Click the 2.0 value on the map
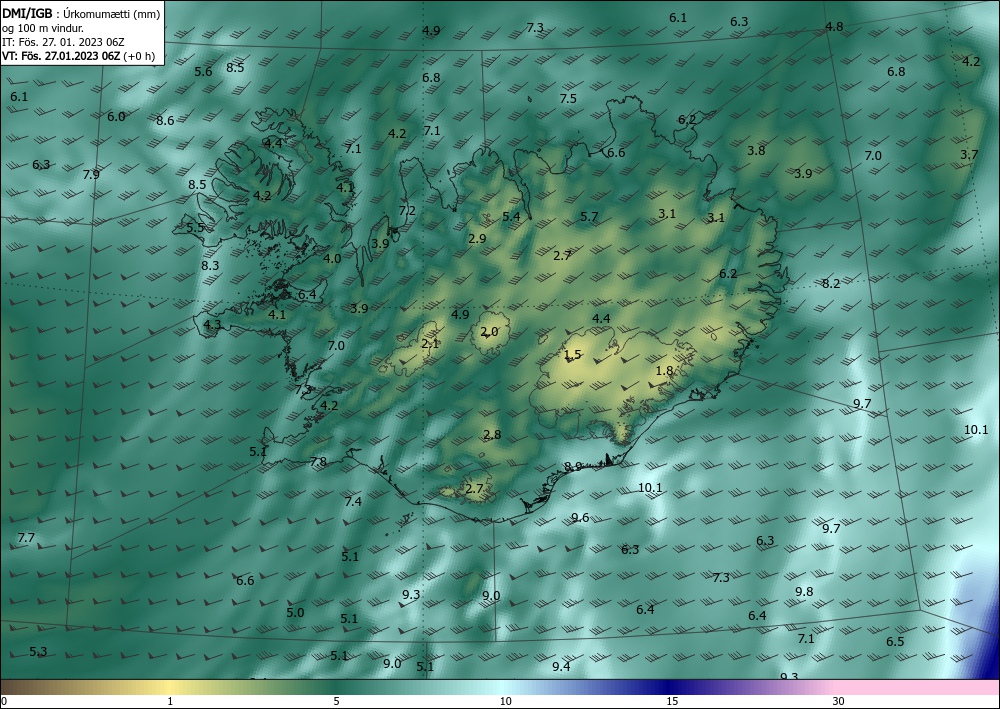Screen dimensions: 1000x709 pyautogui.click(x=489, y=332)
